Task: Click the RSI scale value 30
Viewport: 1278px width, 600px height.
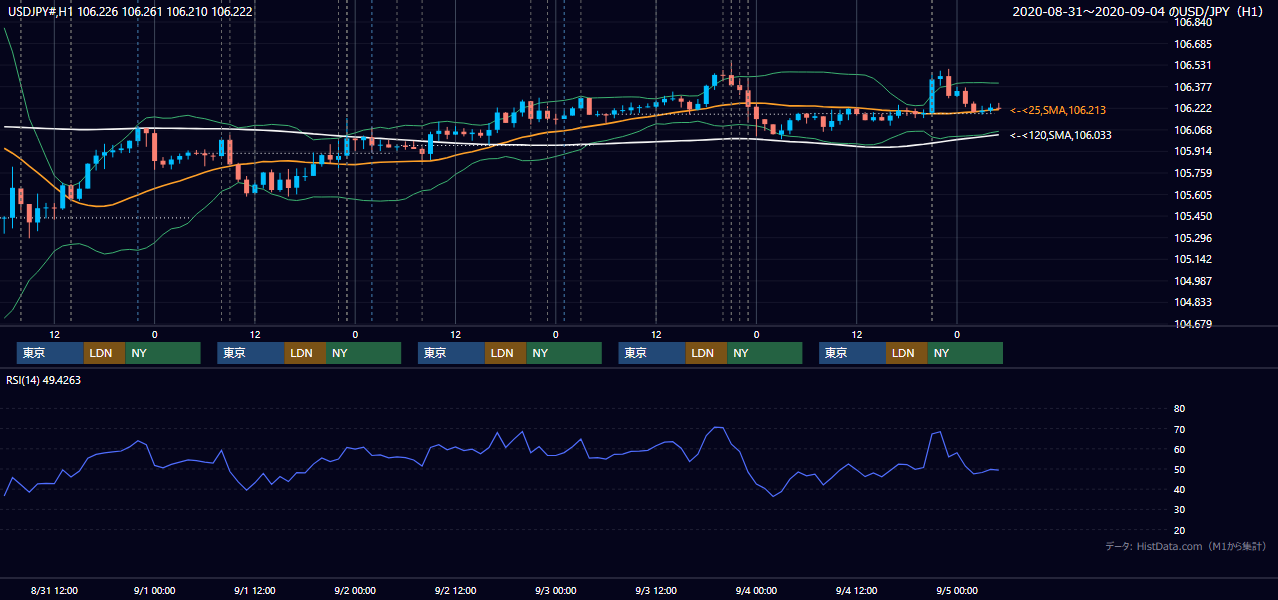Action: click(1179, 510)
